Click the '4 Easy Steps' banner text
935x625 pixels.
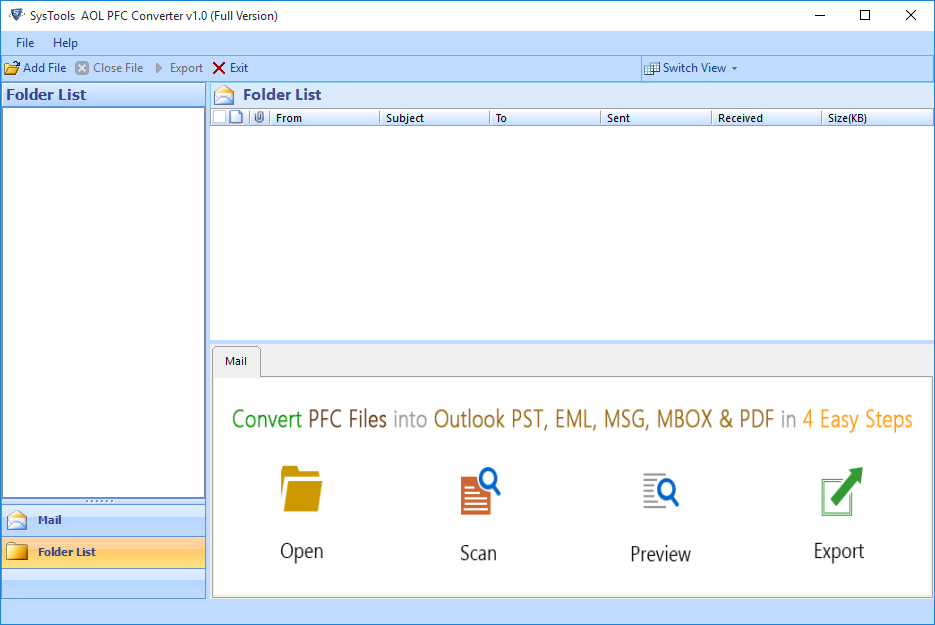(x=857, y=419)
